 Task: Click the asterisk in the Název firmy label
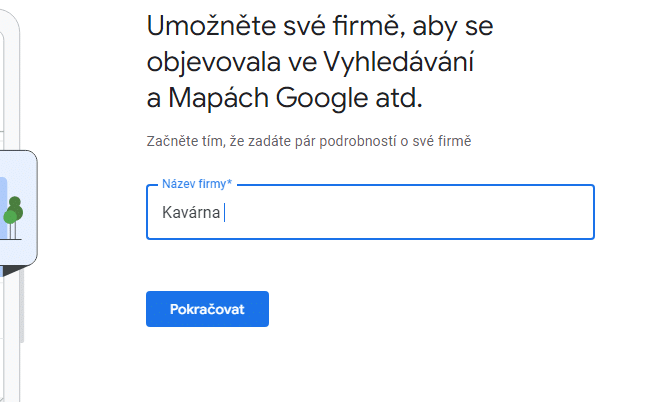click(229, 182)
